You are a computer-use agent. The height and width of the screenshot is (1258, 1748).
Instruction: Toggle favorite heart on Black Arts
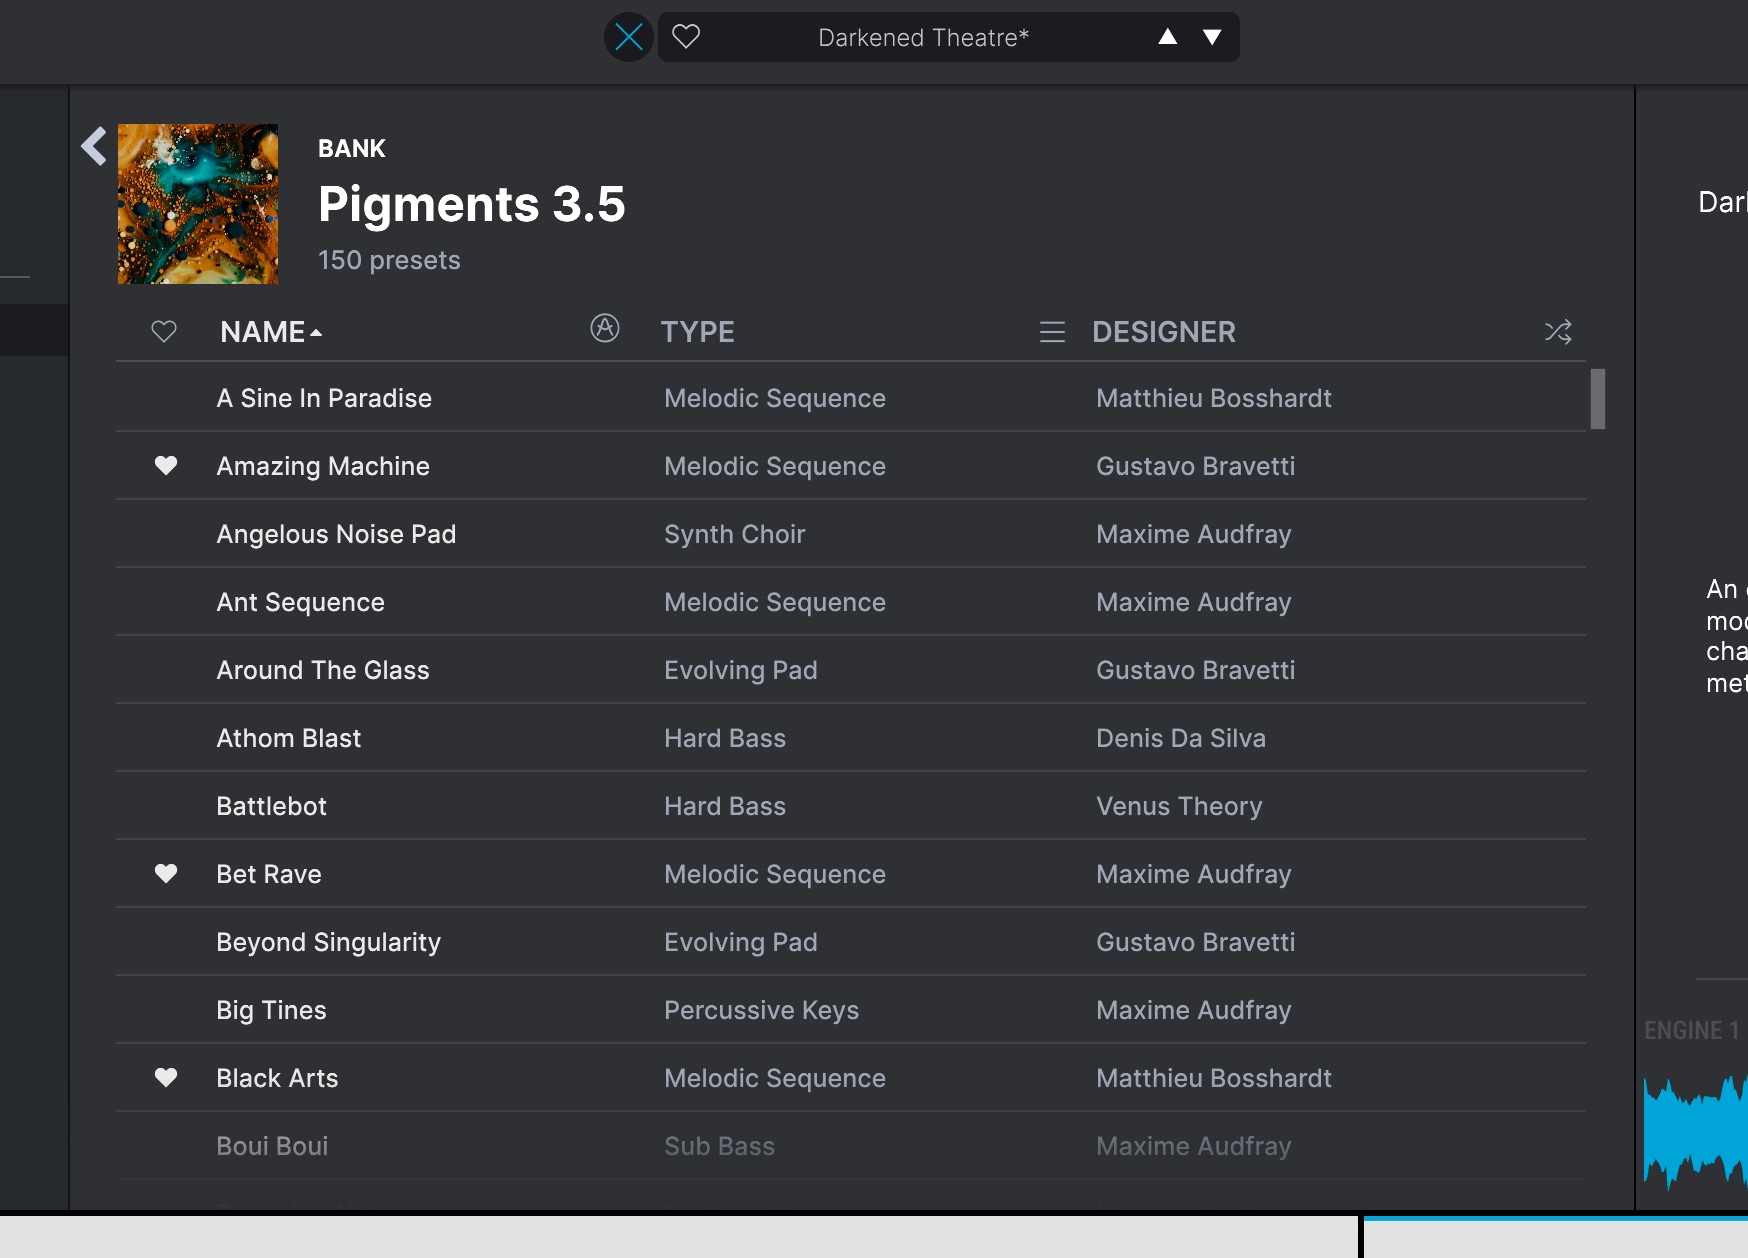coord(166,1078)
